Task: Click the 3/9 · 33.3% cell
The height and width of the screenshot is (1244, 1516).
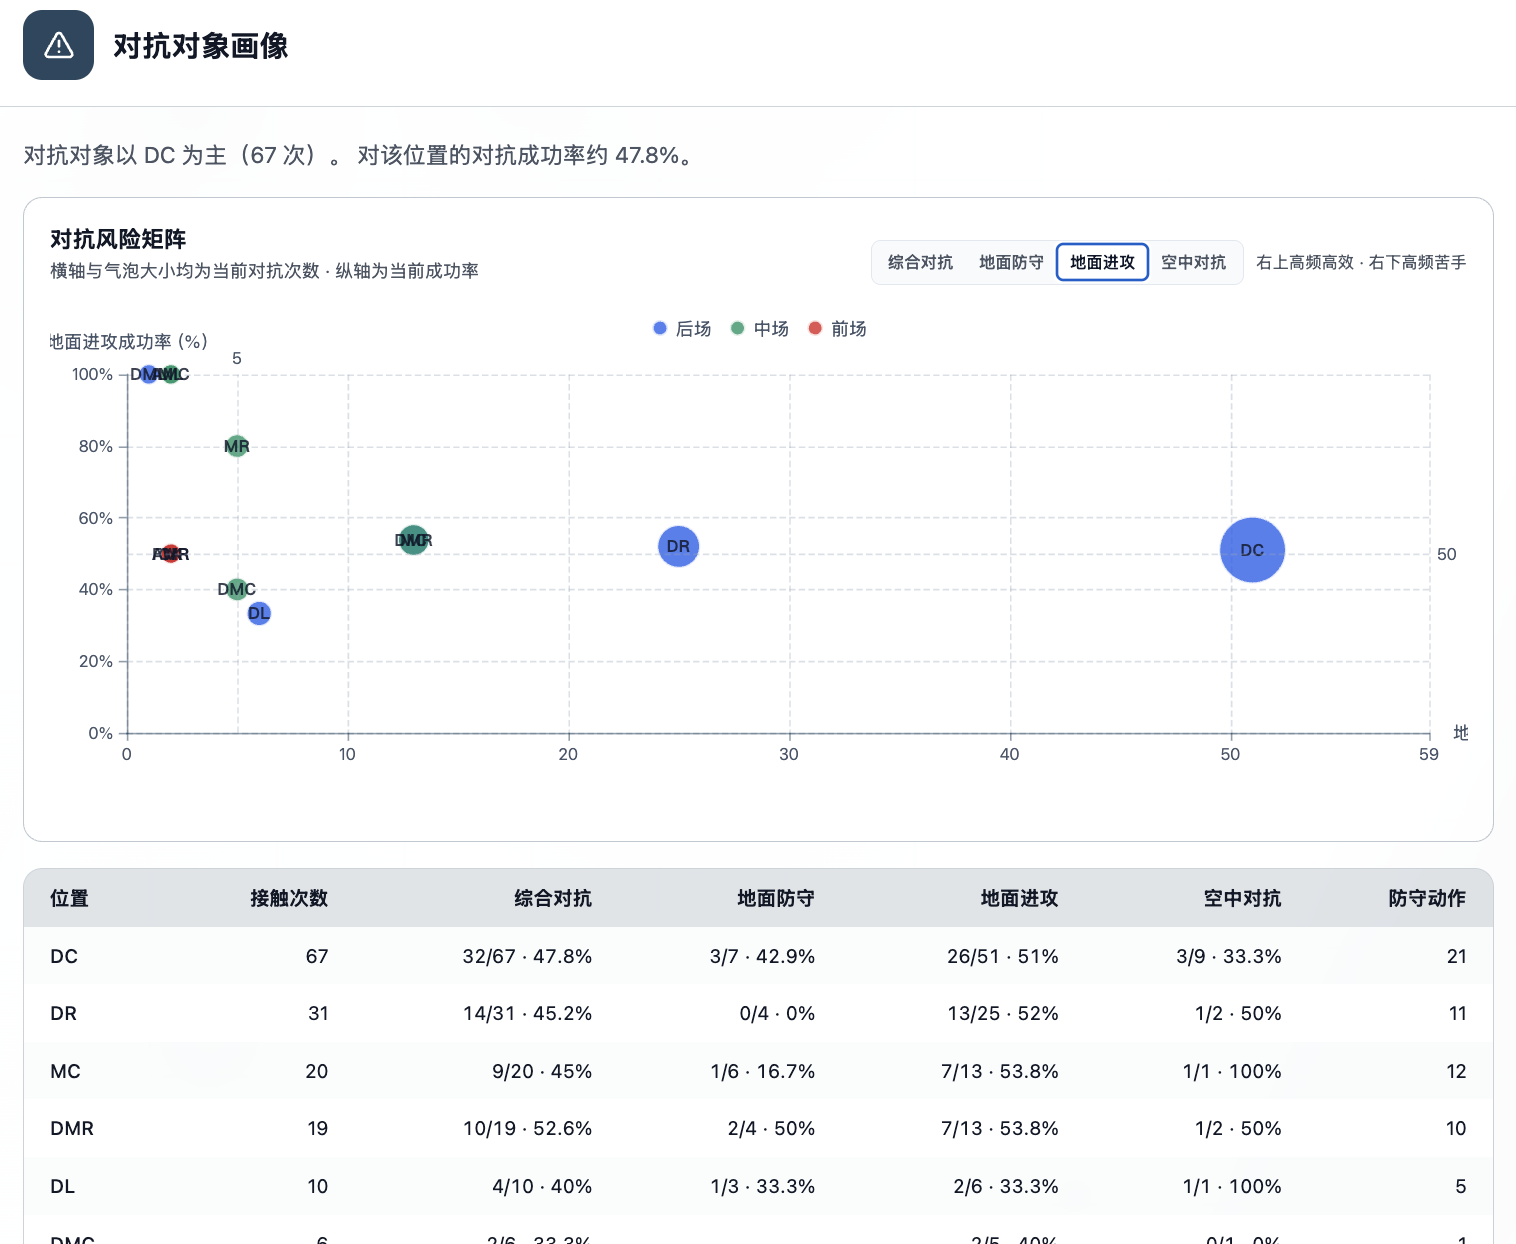Action: tap(1229, 956)
